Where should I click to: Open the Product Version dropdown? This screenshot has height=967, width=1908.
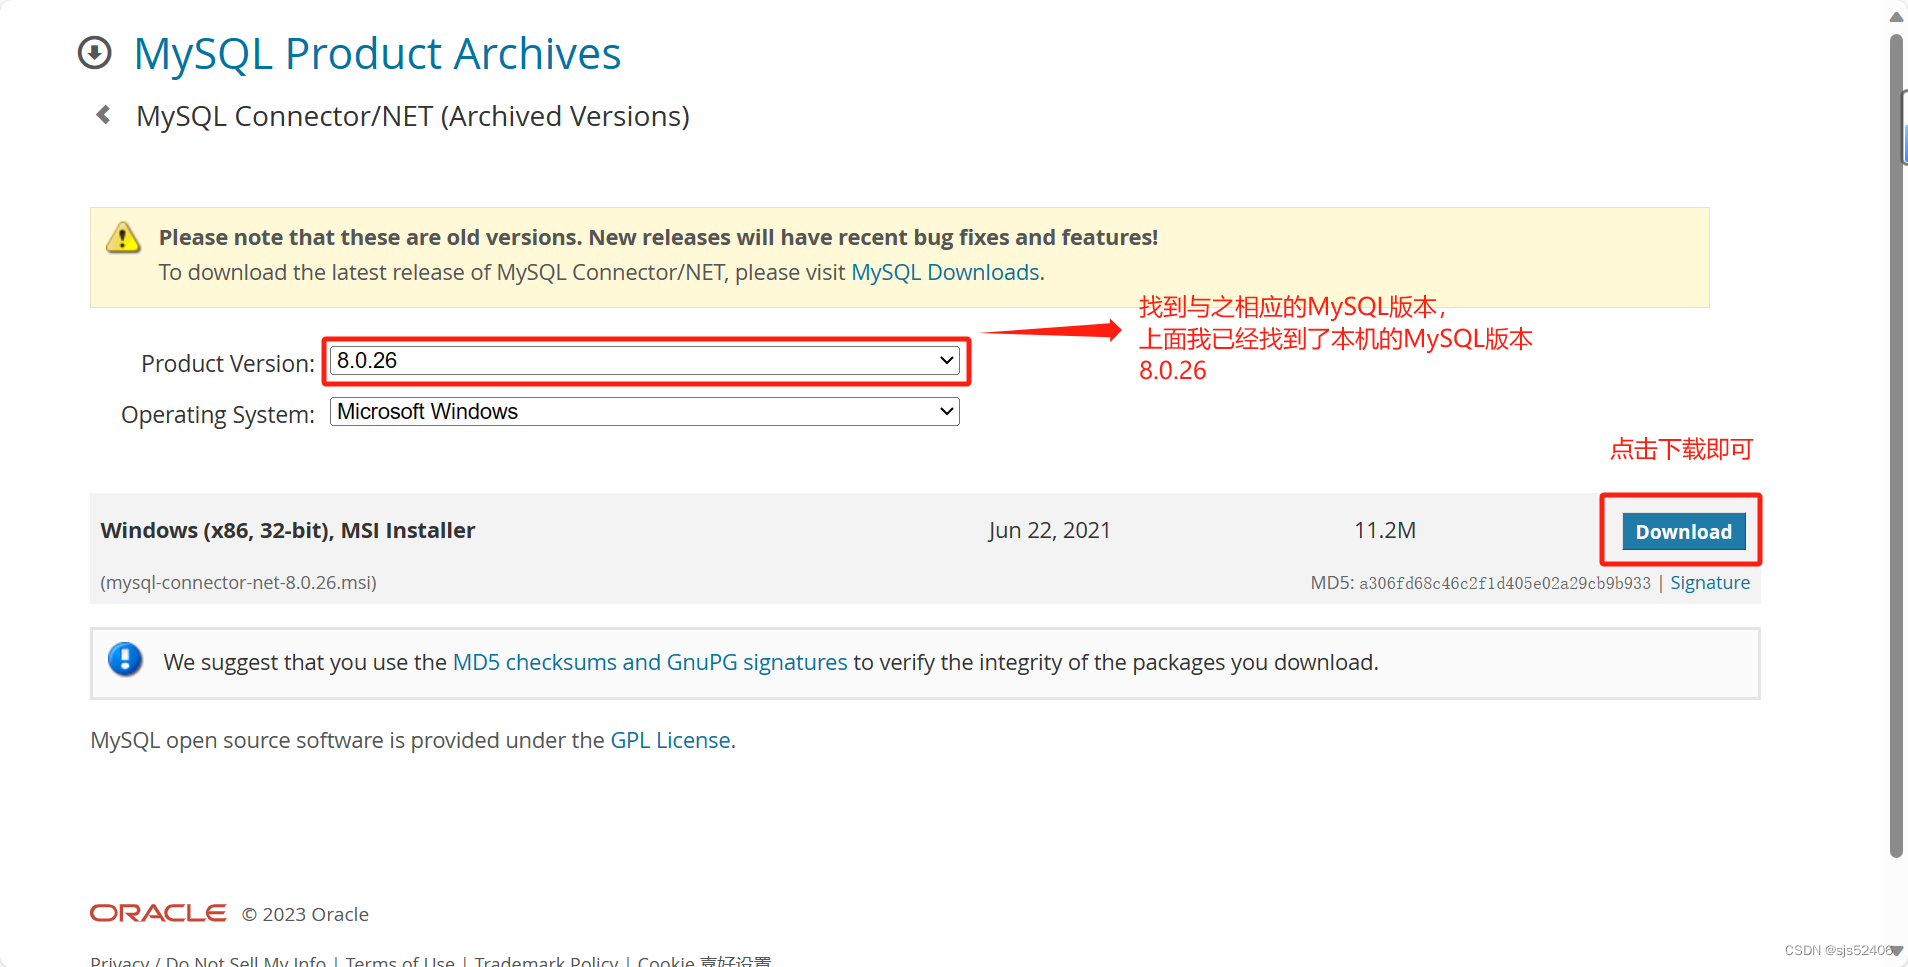pos(645,361)
